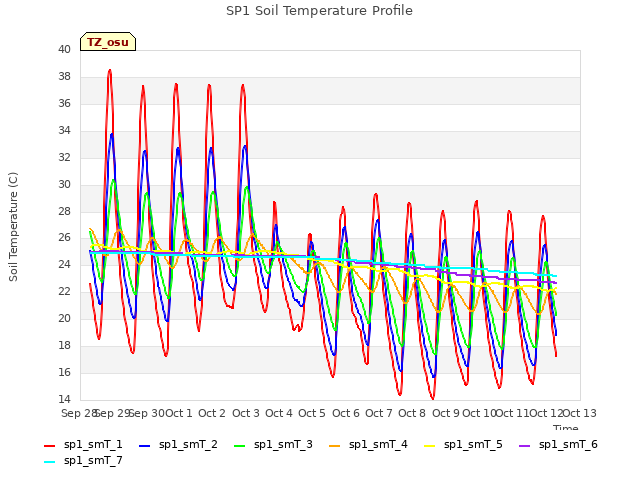Toggle the sp1_smT_1 legend entry
This screenshot has width=640, height=480.
83,444
